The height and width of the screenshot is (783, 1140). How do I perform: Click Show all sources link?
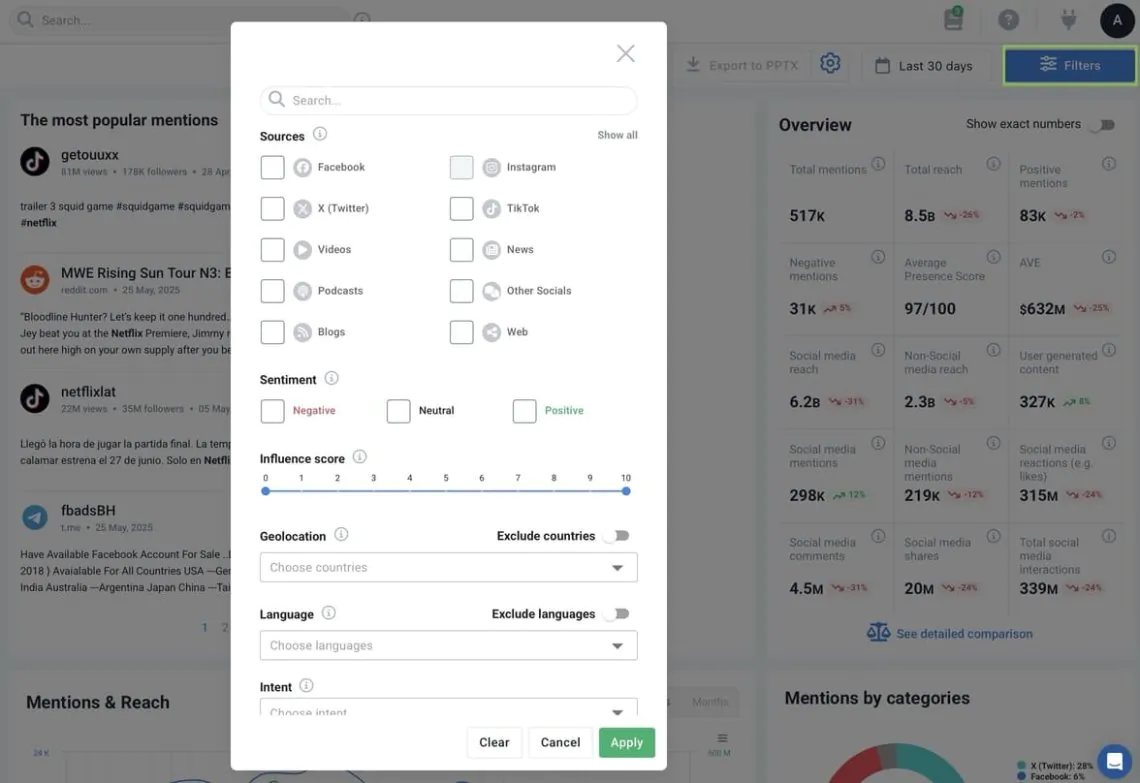click(x=617, y=135)
